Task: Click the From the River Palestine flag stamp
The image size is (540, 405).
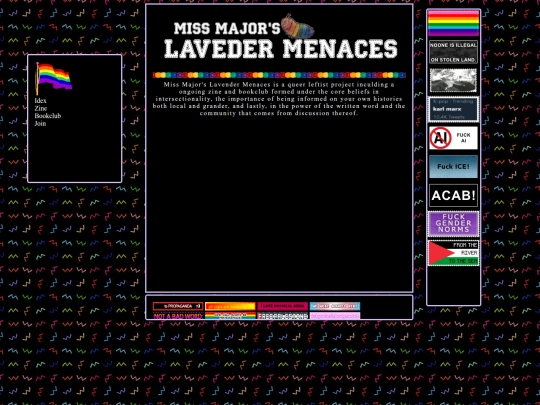Action: tap(453, 253)
